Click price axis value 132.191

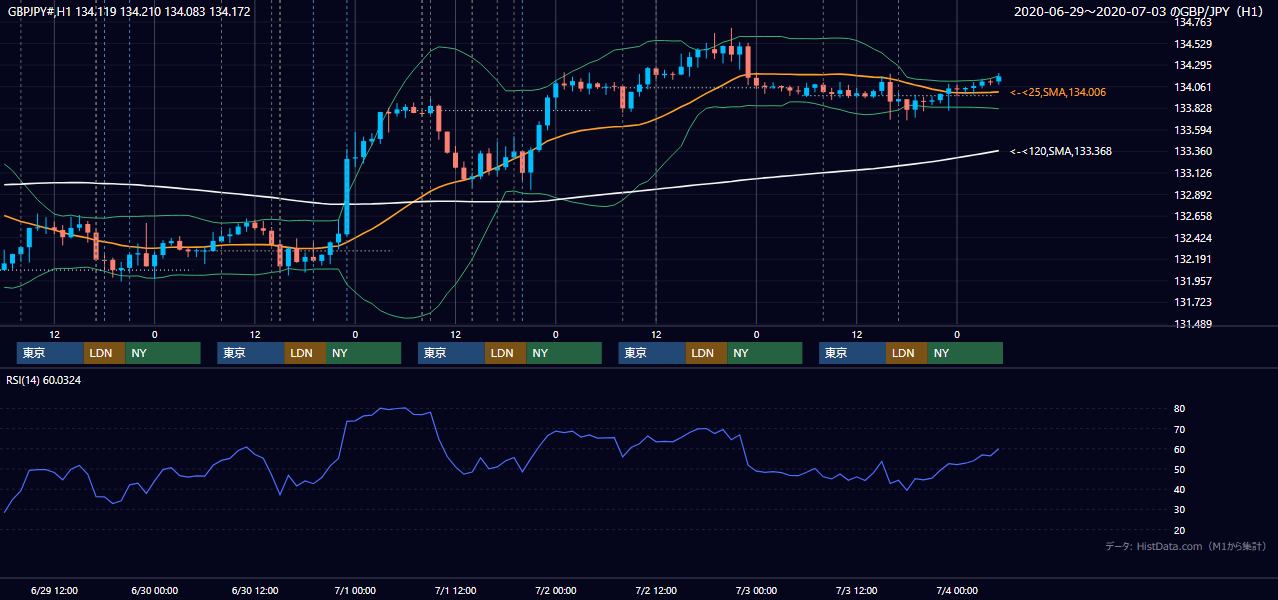point(1193,259)
